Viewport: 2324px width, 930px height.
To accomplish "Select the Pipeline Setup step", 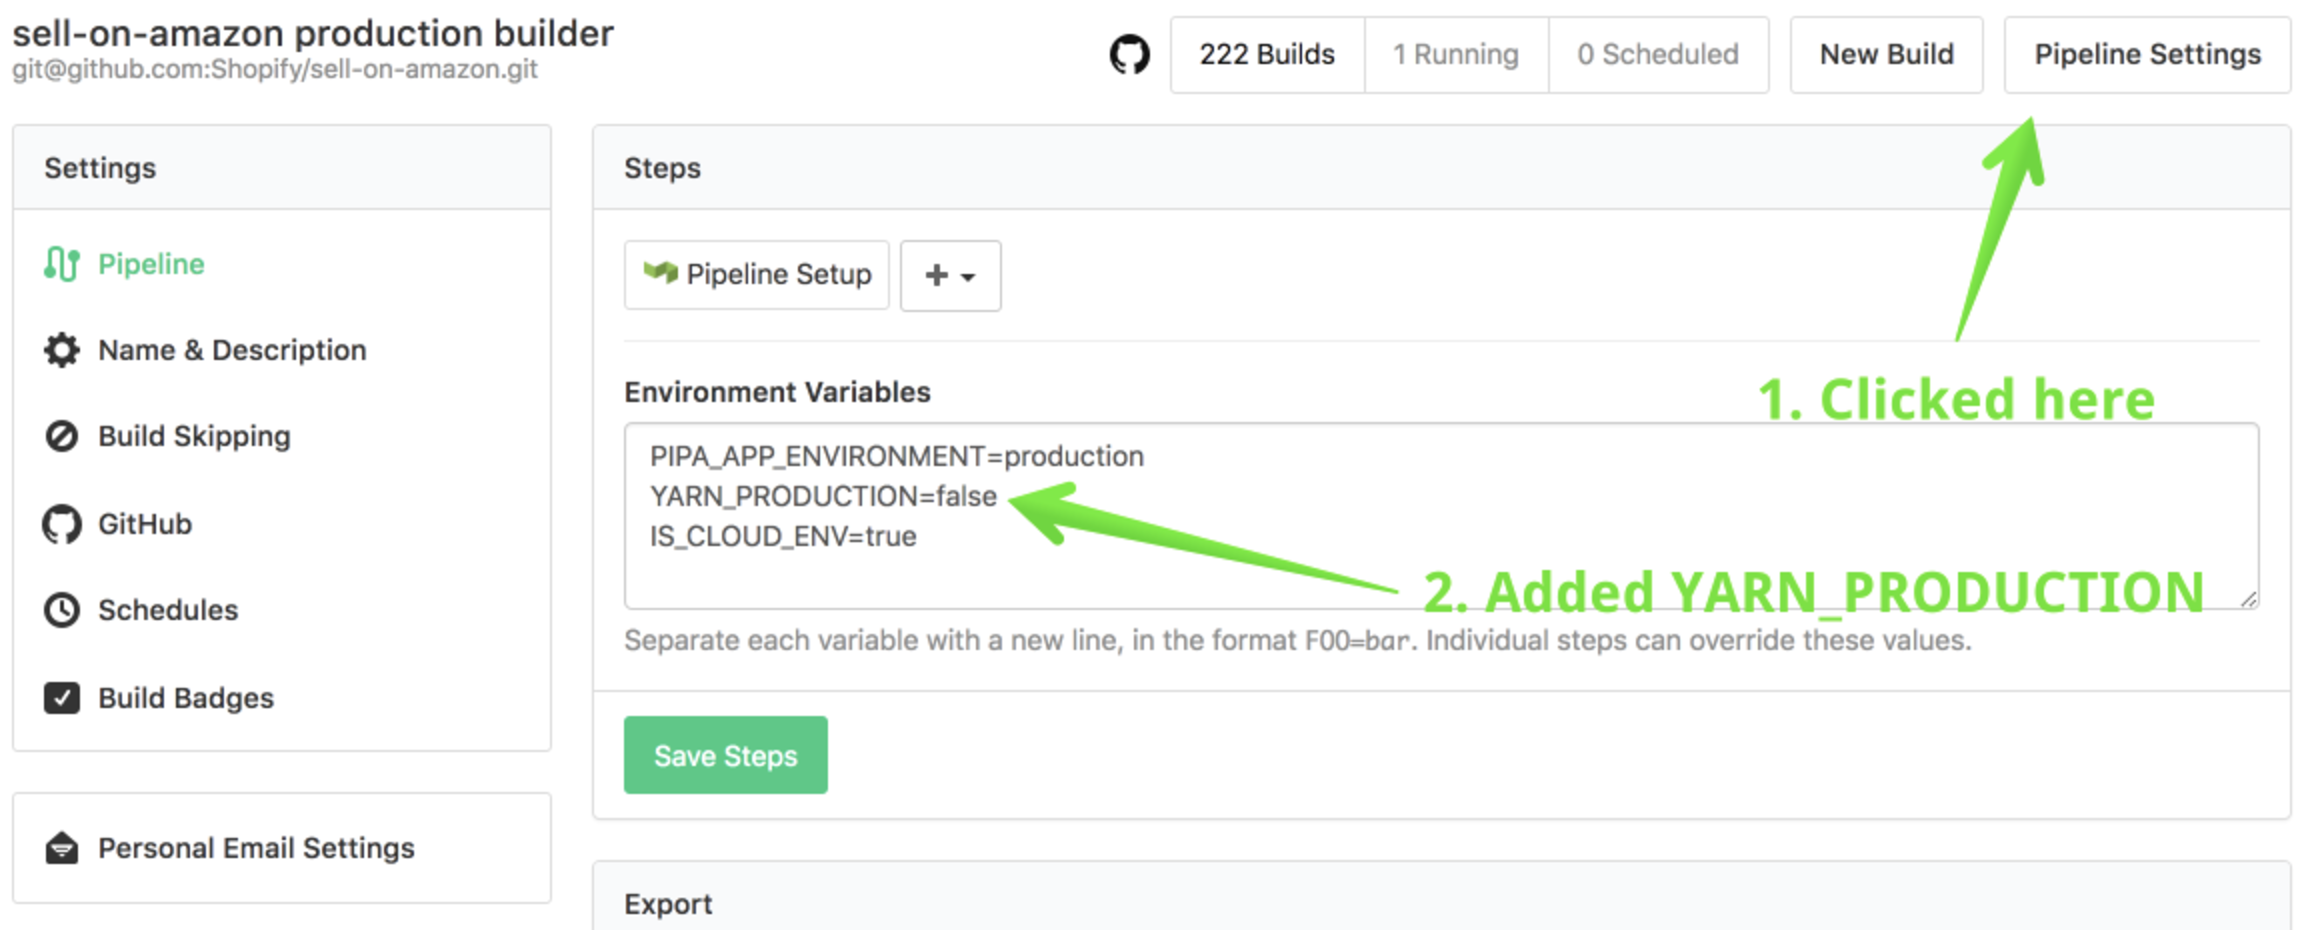I will coord(756,274).
